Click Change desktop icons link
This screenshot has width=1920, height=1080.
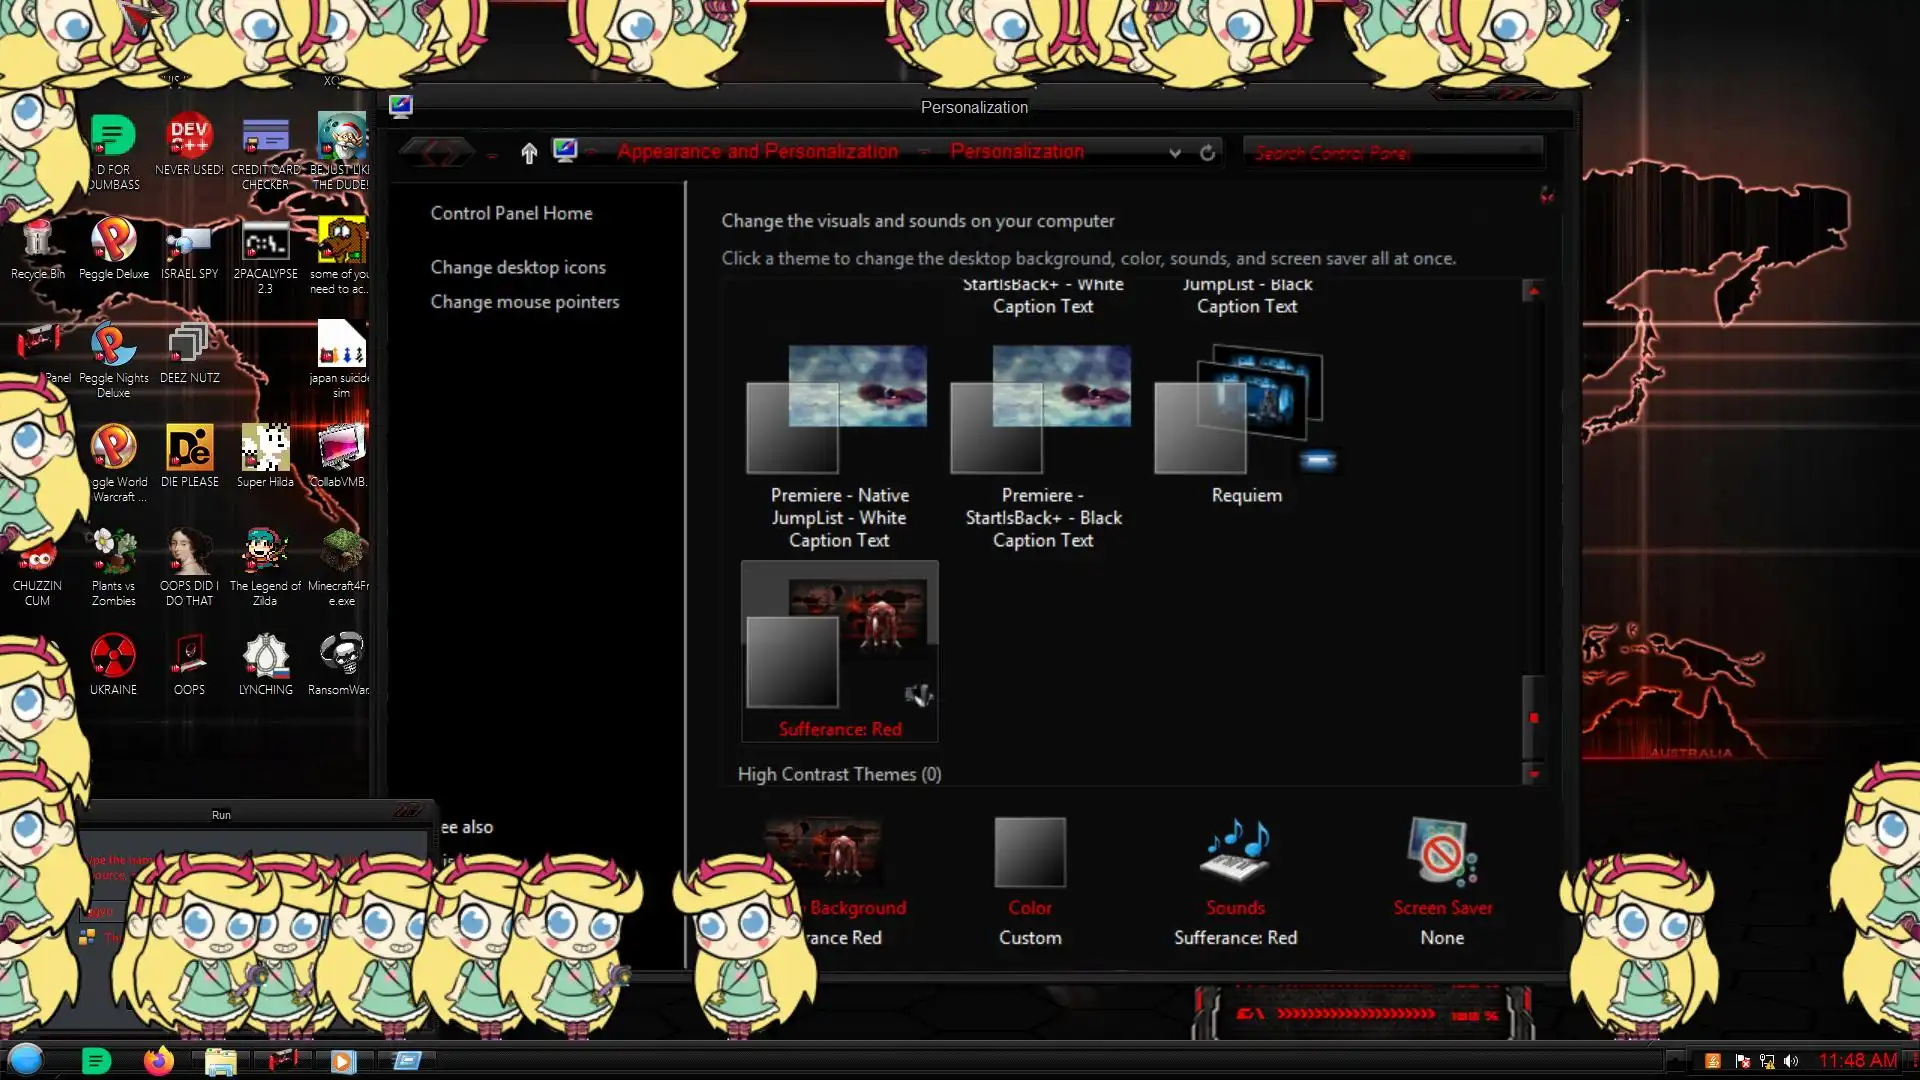pos(518,267)
